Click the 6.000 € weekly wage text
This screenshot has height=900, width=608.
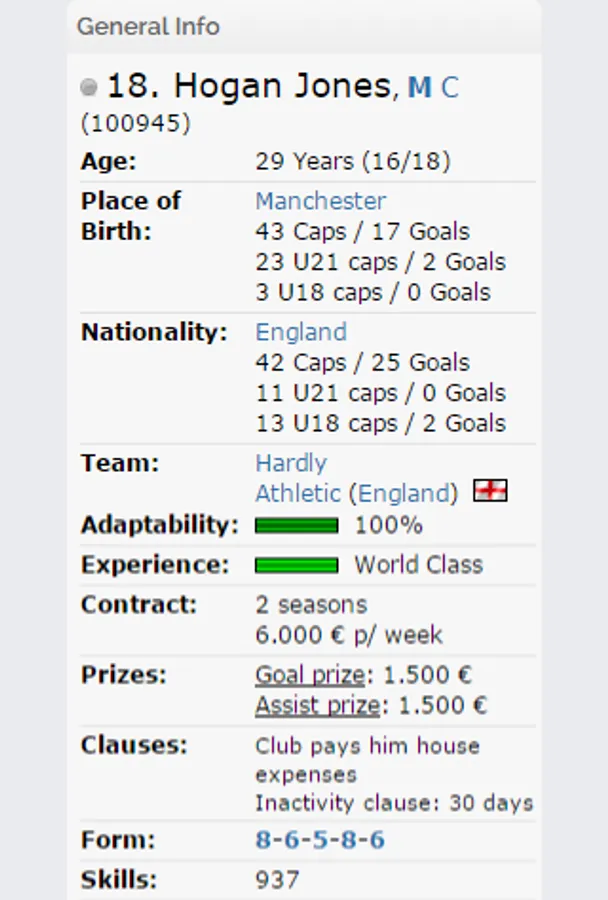(x=348, y=635)
